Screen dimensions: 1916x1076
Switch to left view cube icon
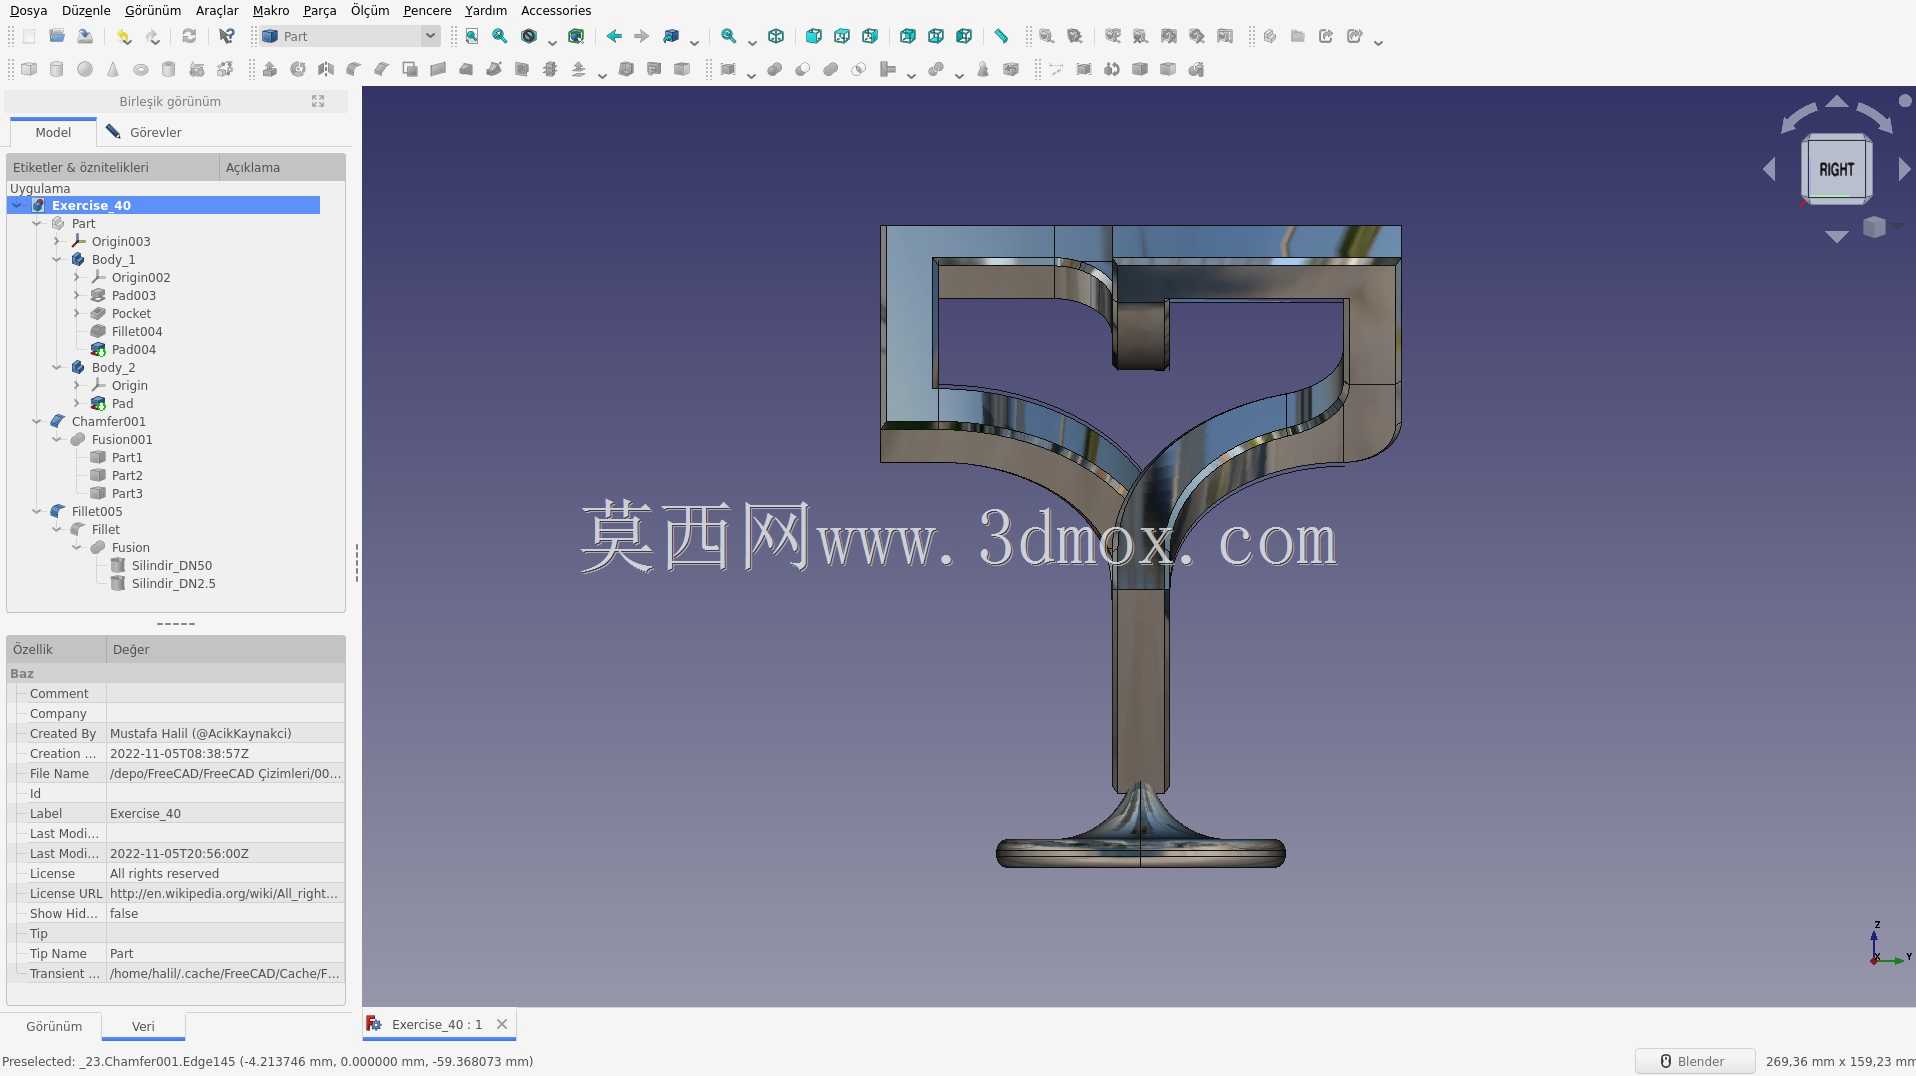click(x=964, y=36)
